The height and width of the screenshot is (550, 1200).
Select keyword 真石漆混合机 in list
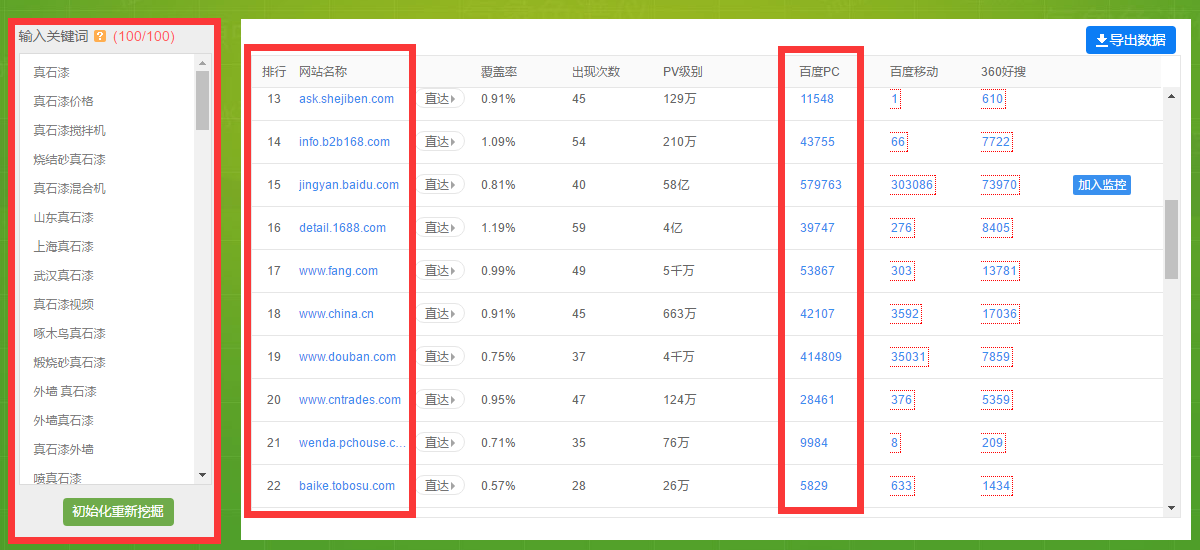point(69,188)
